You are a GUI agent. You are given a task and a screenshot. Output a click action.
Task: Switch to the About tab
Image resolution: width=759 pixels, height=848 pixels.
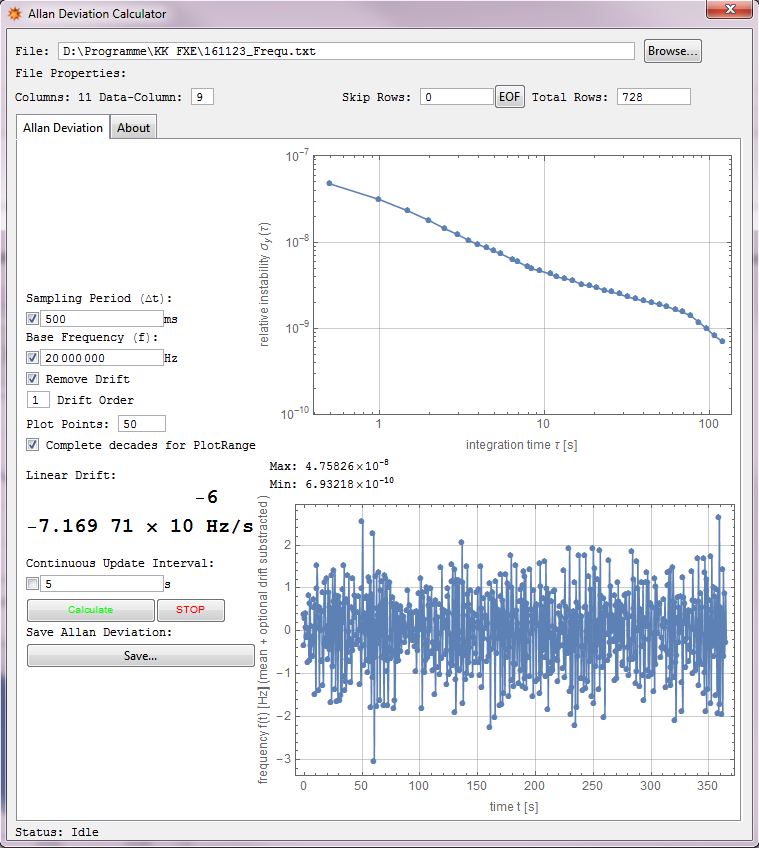click(133, 128)
